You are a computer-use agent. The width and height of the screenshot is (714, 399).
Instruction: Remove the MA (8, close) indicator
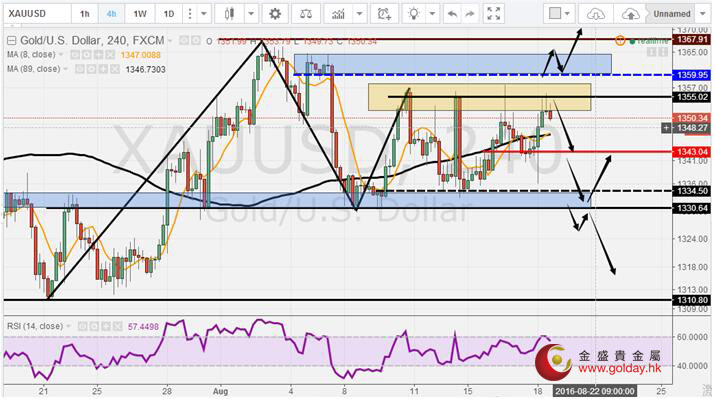click(x=110, y=55)
